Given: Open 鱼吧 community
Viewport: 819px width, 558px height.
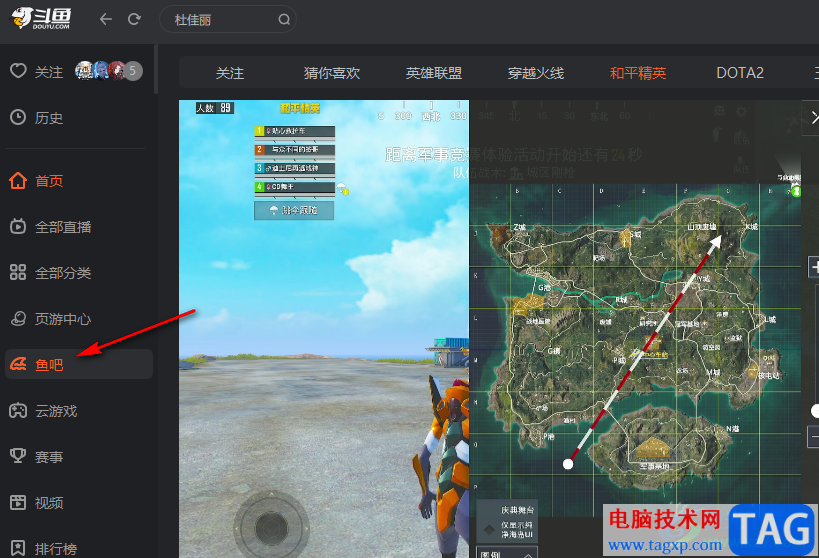Looking at the screenshot, I should tap(49, 365).
